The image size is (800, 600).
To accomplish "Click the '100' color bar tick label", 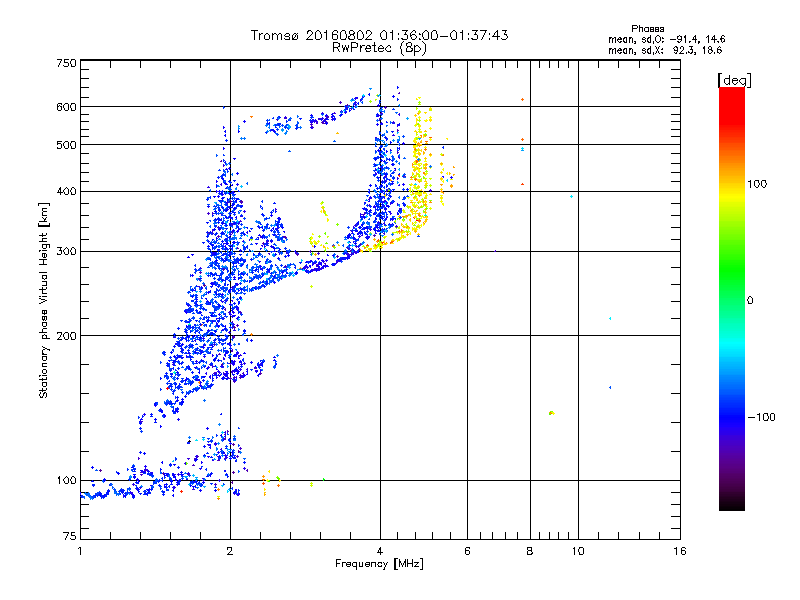I will click(757, 184).
